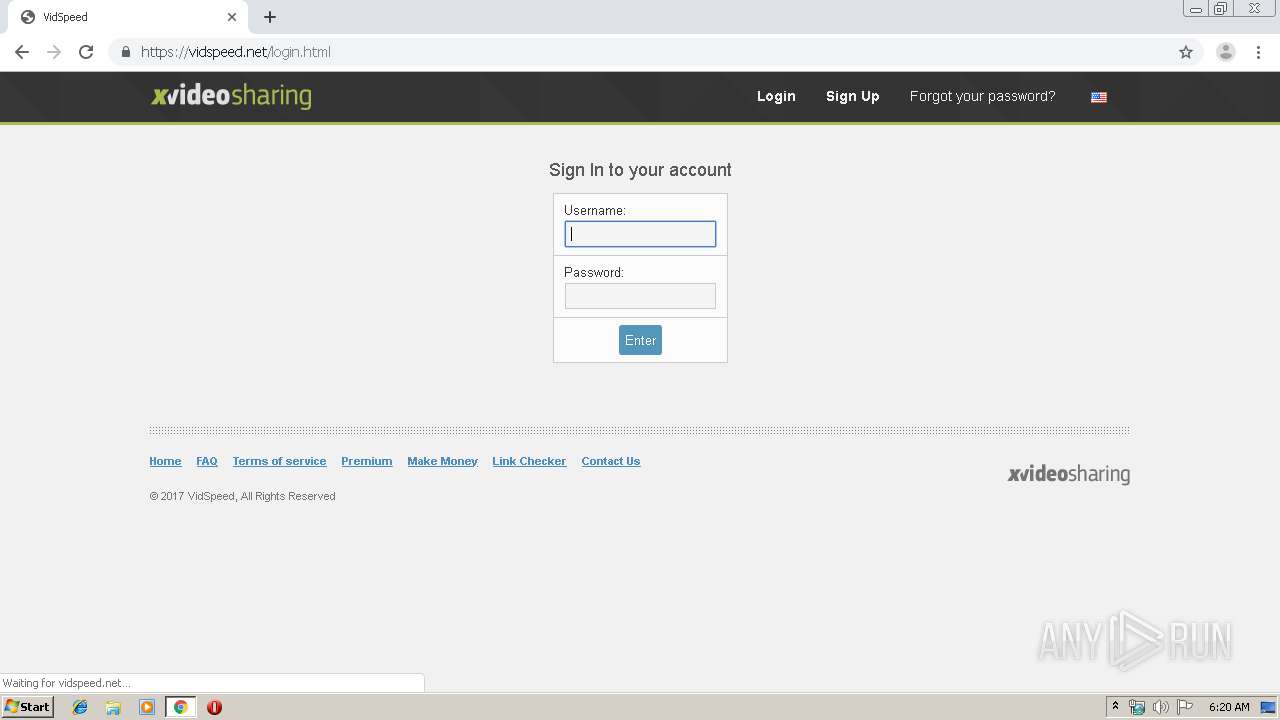Click Login in top navigation
Image resolution: width=1280 pixels, height=720 pixels.
(776, 96)
